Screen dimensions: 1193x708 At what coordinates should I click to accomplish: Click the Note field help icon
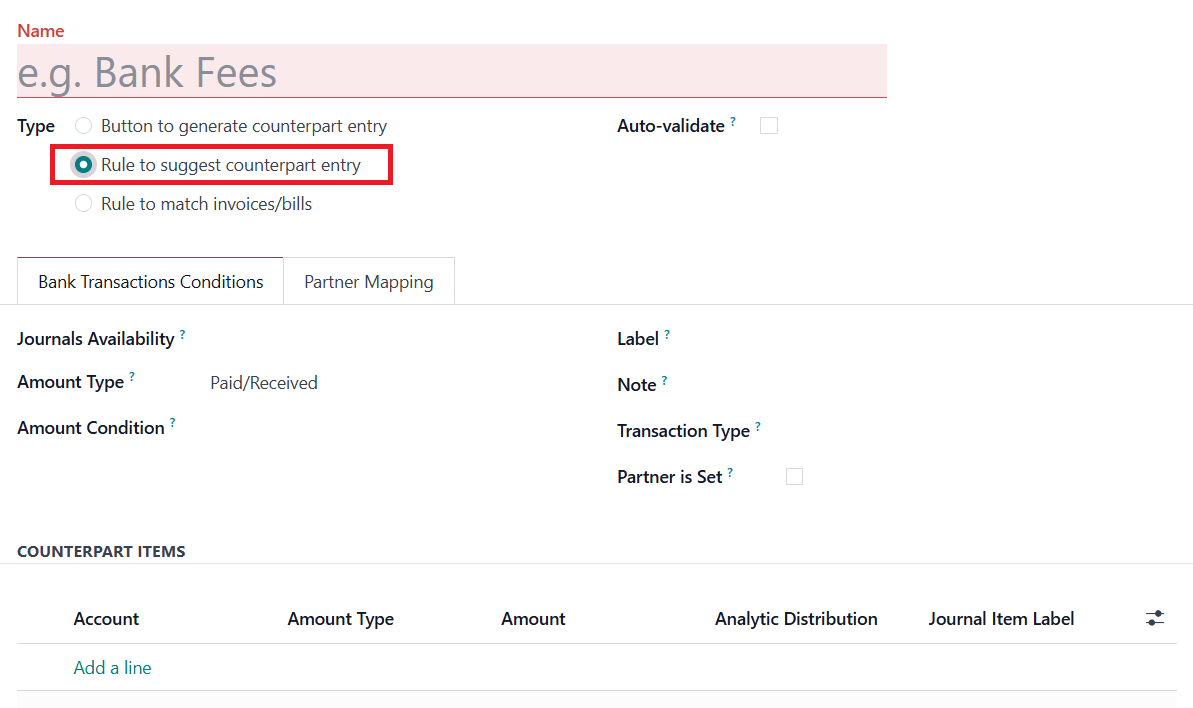(x=664, y=380)
